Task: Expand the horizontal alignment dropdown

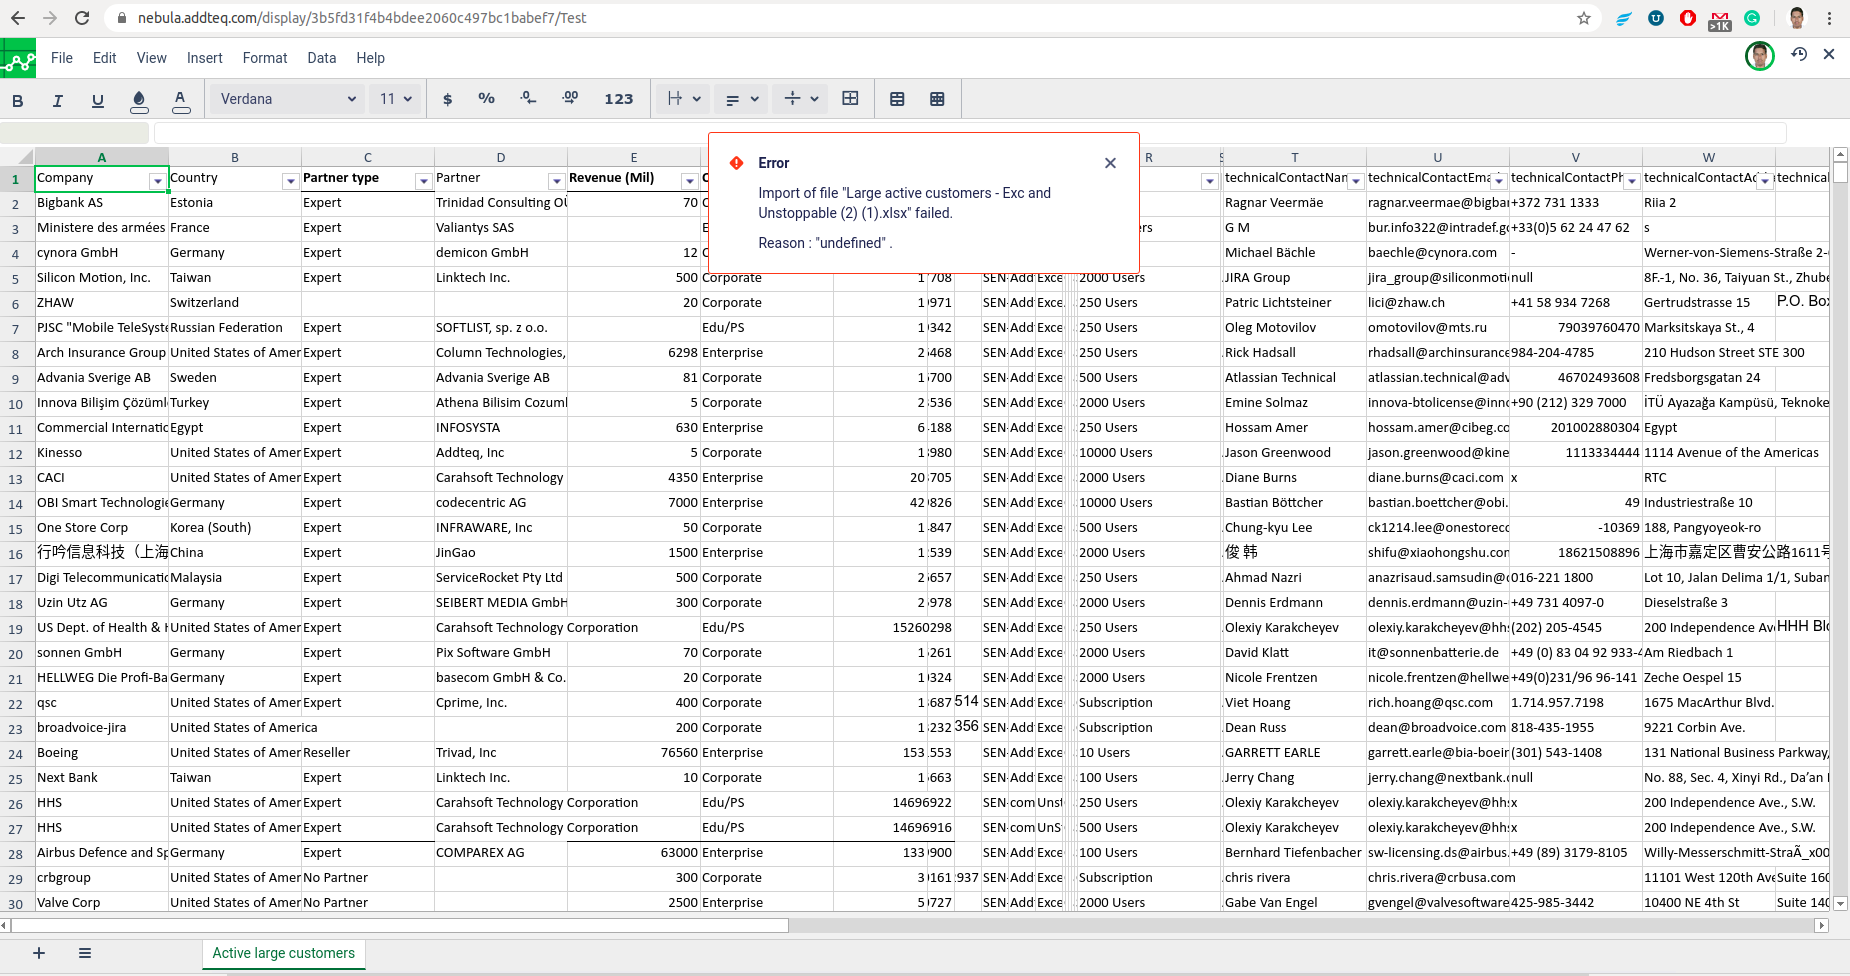Action: click(x=684, y=99)
